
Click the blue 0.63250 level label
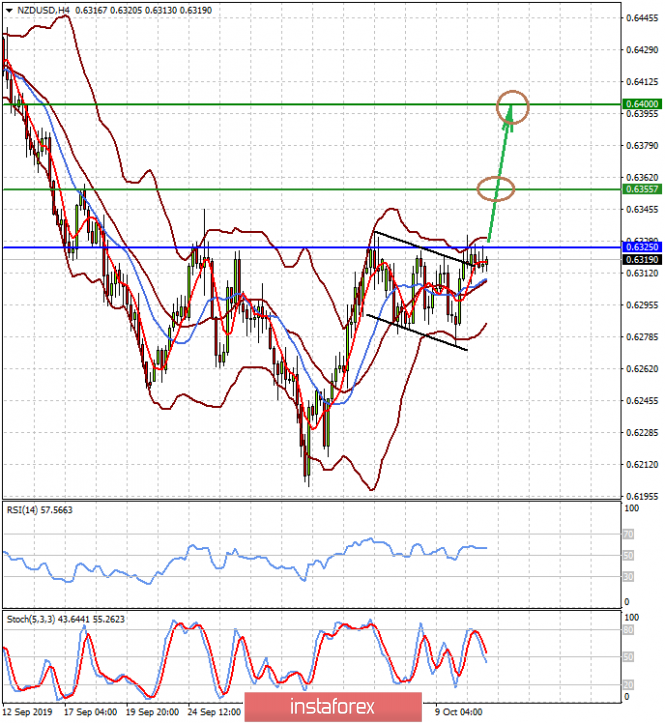click(x=642, y=247)
